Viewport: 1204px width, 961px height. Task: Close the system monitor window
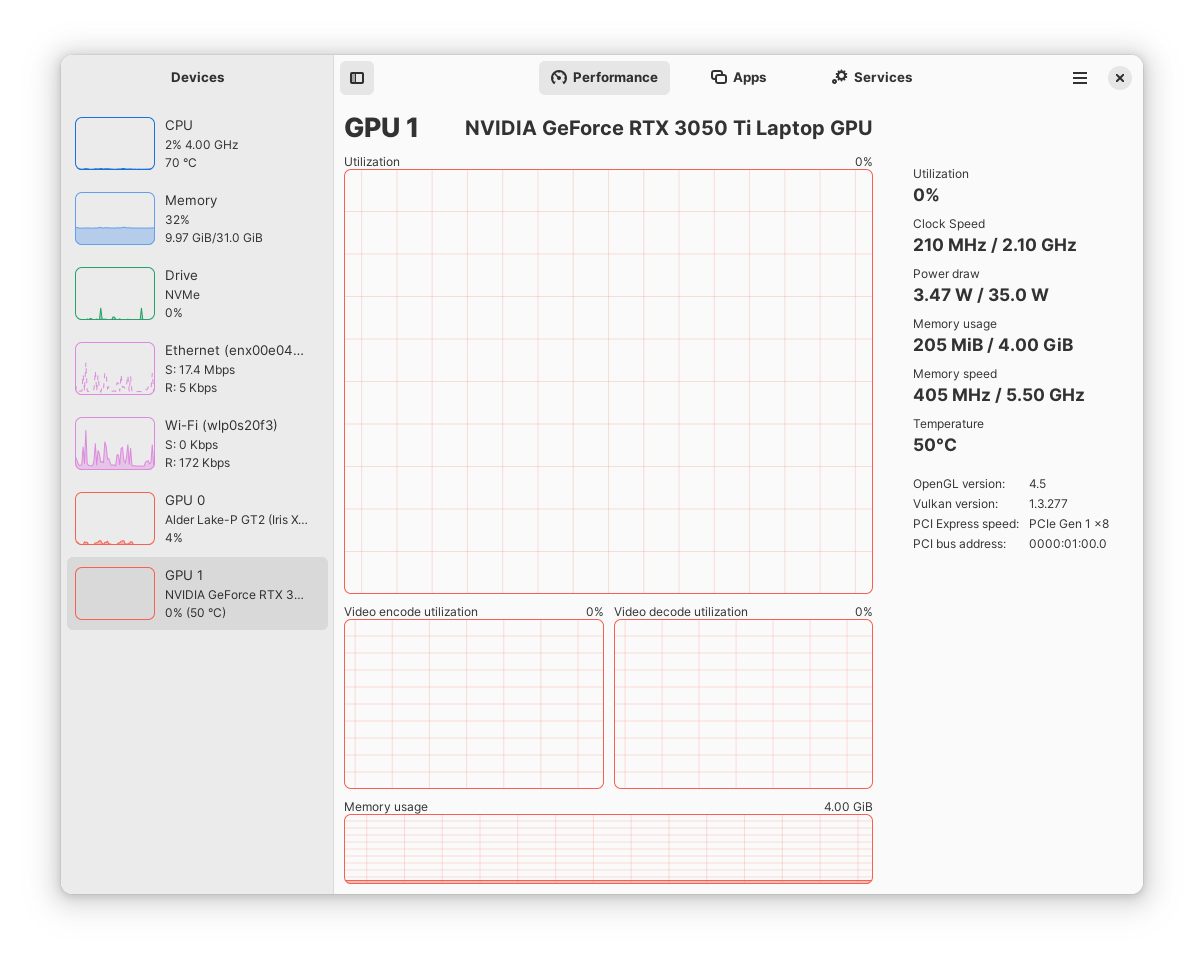pyautogui.click(x=1120, y=78)
